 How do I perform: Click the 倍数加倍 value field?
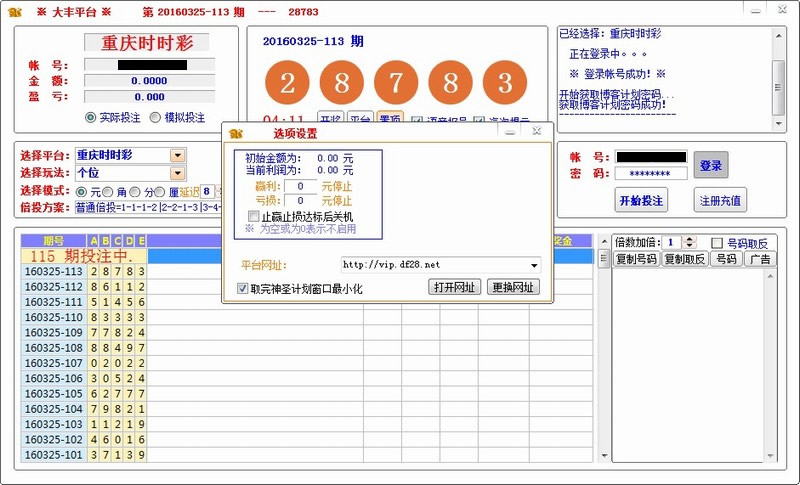(672, 242)
